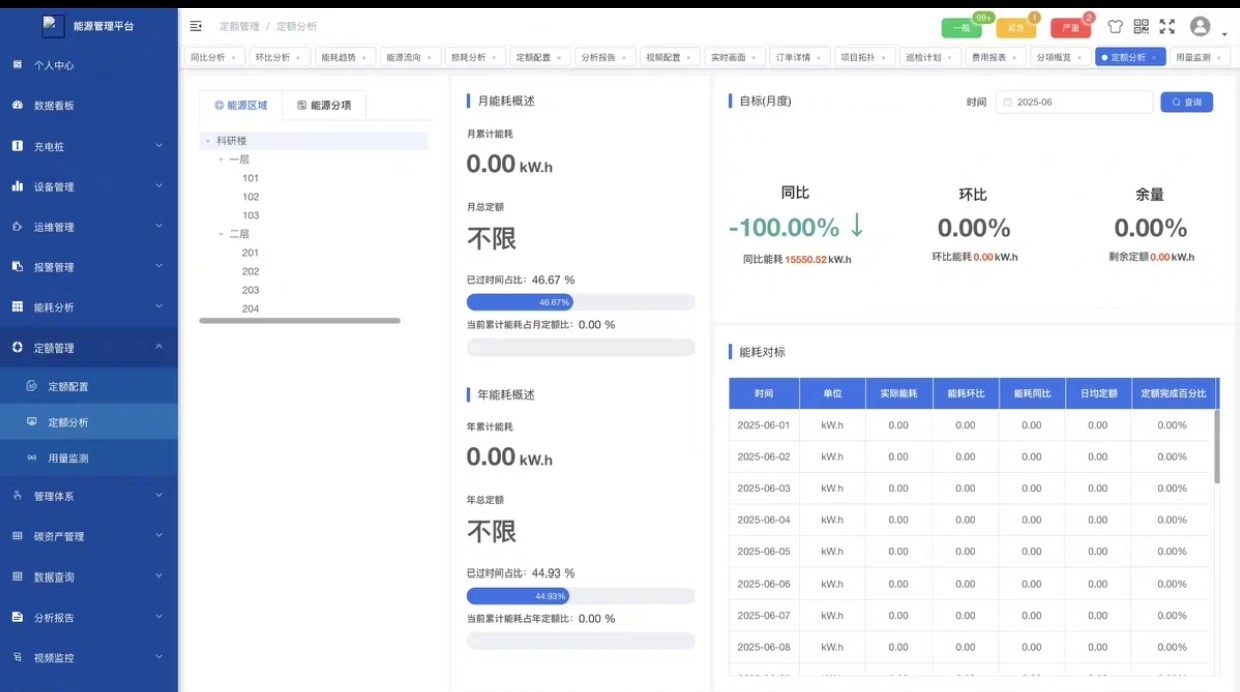The image size is (1240, 692).
Task: Click the calendar icon in date field
Action: pos(1008,102)
